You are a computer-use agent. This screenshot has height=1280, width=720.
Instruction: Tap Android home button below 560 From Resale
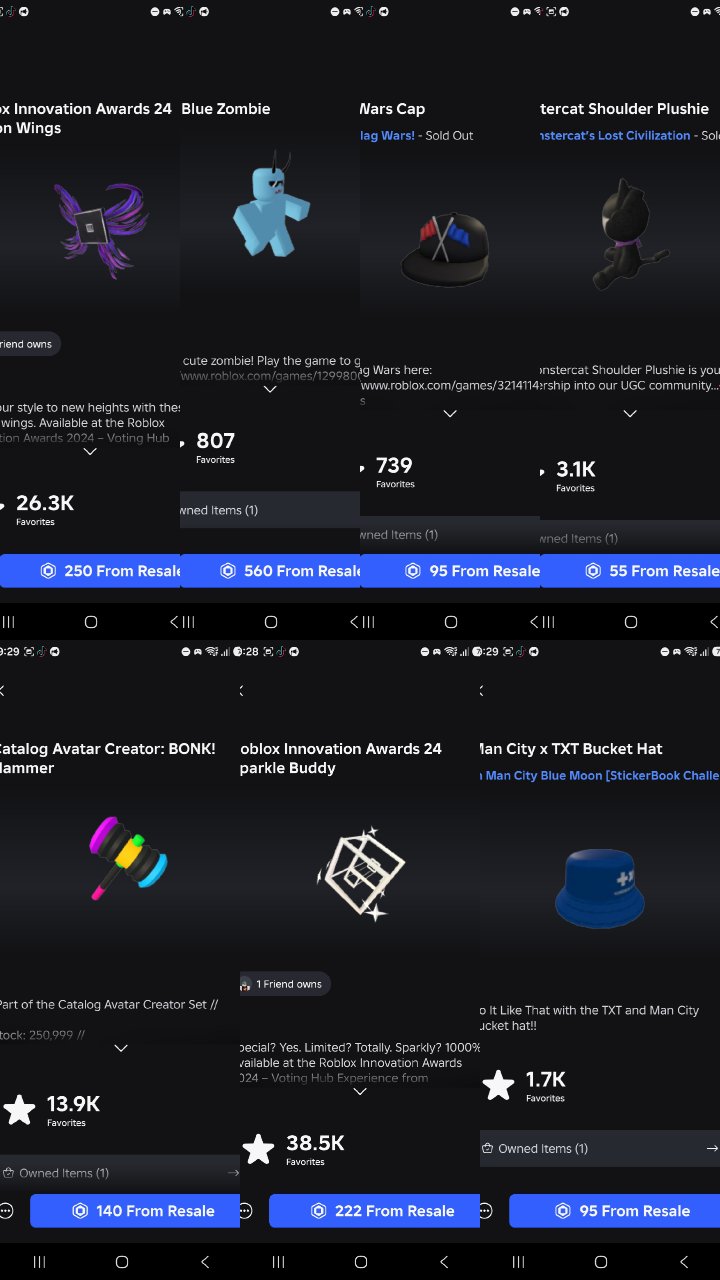pyautogui.click(x=271, y=622)
